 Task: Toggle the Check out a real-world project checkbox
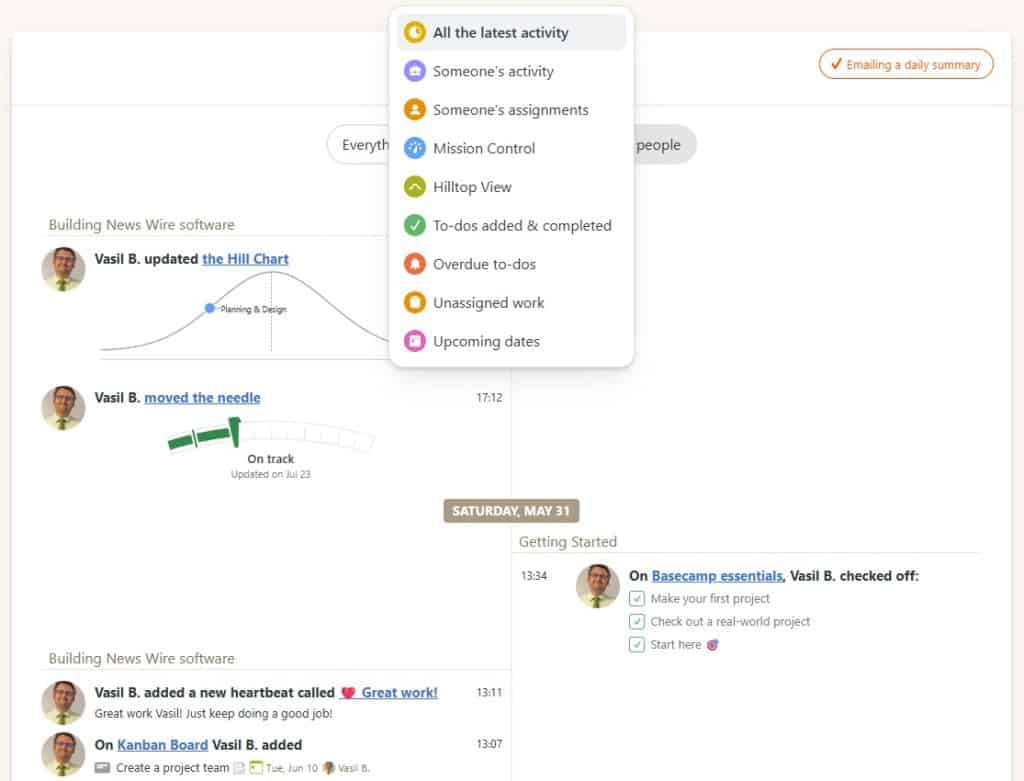[637, 622]
